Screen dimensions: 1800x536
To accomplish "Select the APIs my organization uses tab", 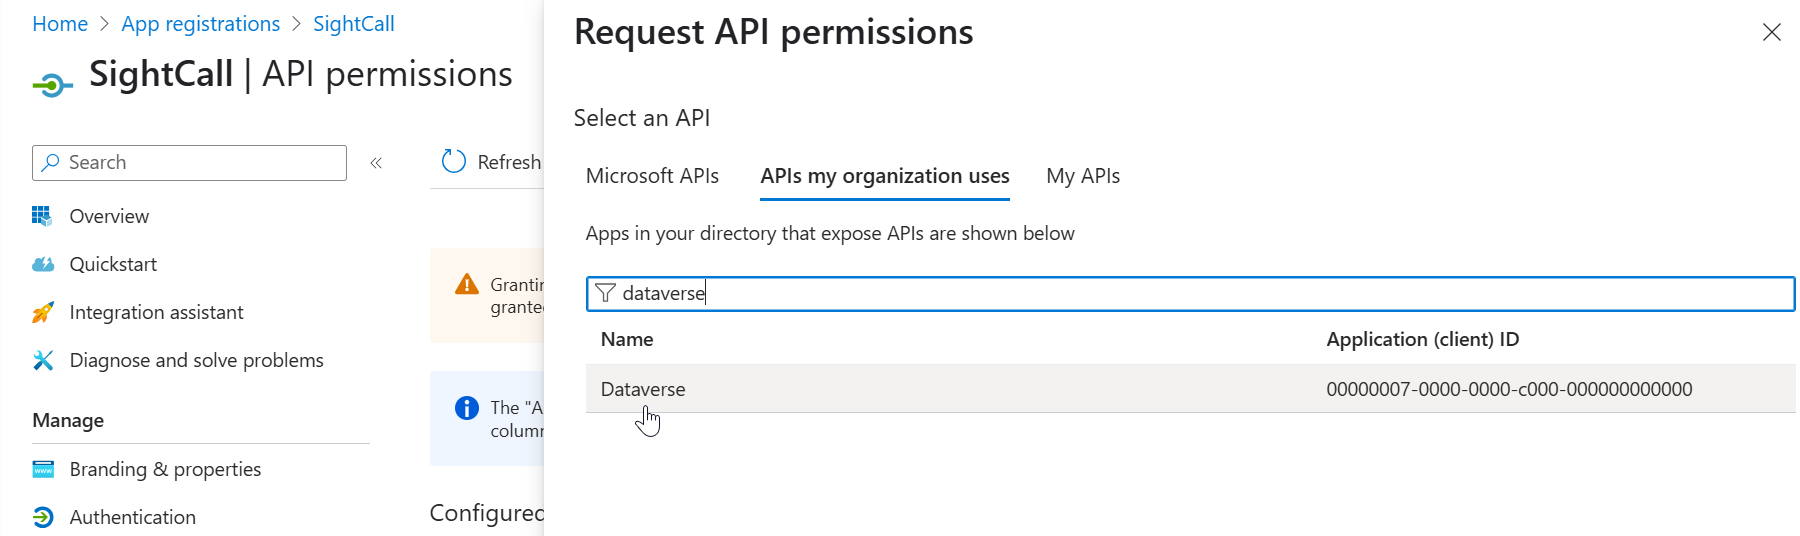I will [x=885, y=176].
